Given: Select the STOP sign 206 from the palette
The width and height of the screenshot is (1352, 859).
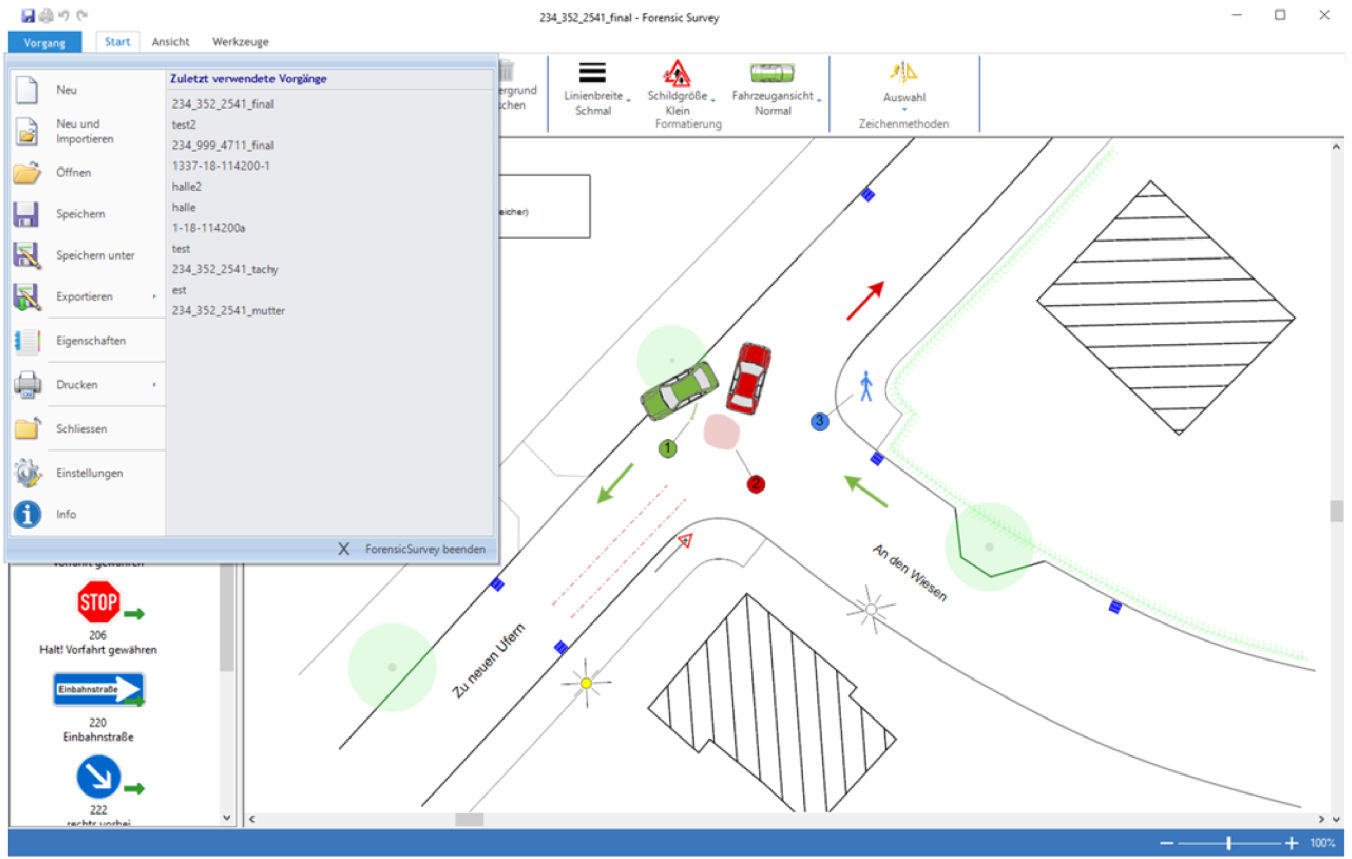Looking at the screenshot, I should (99, 603).
